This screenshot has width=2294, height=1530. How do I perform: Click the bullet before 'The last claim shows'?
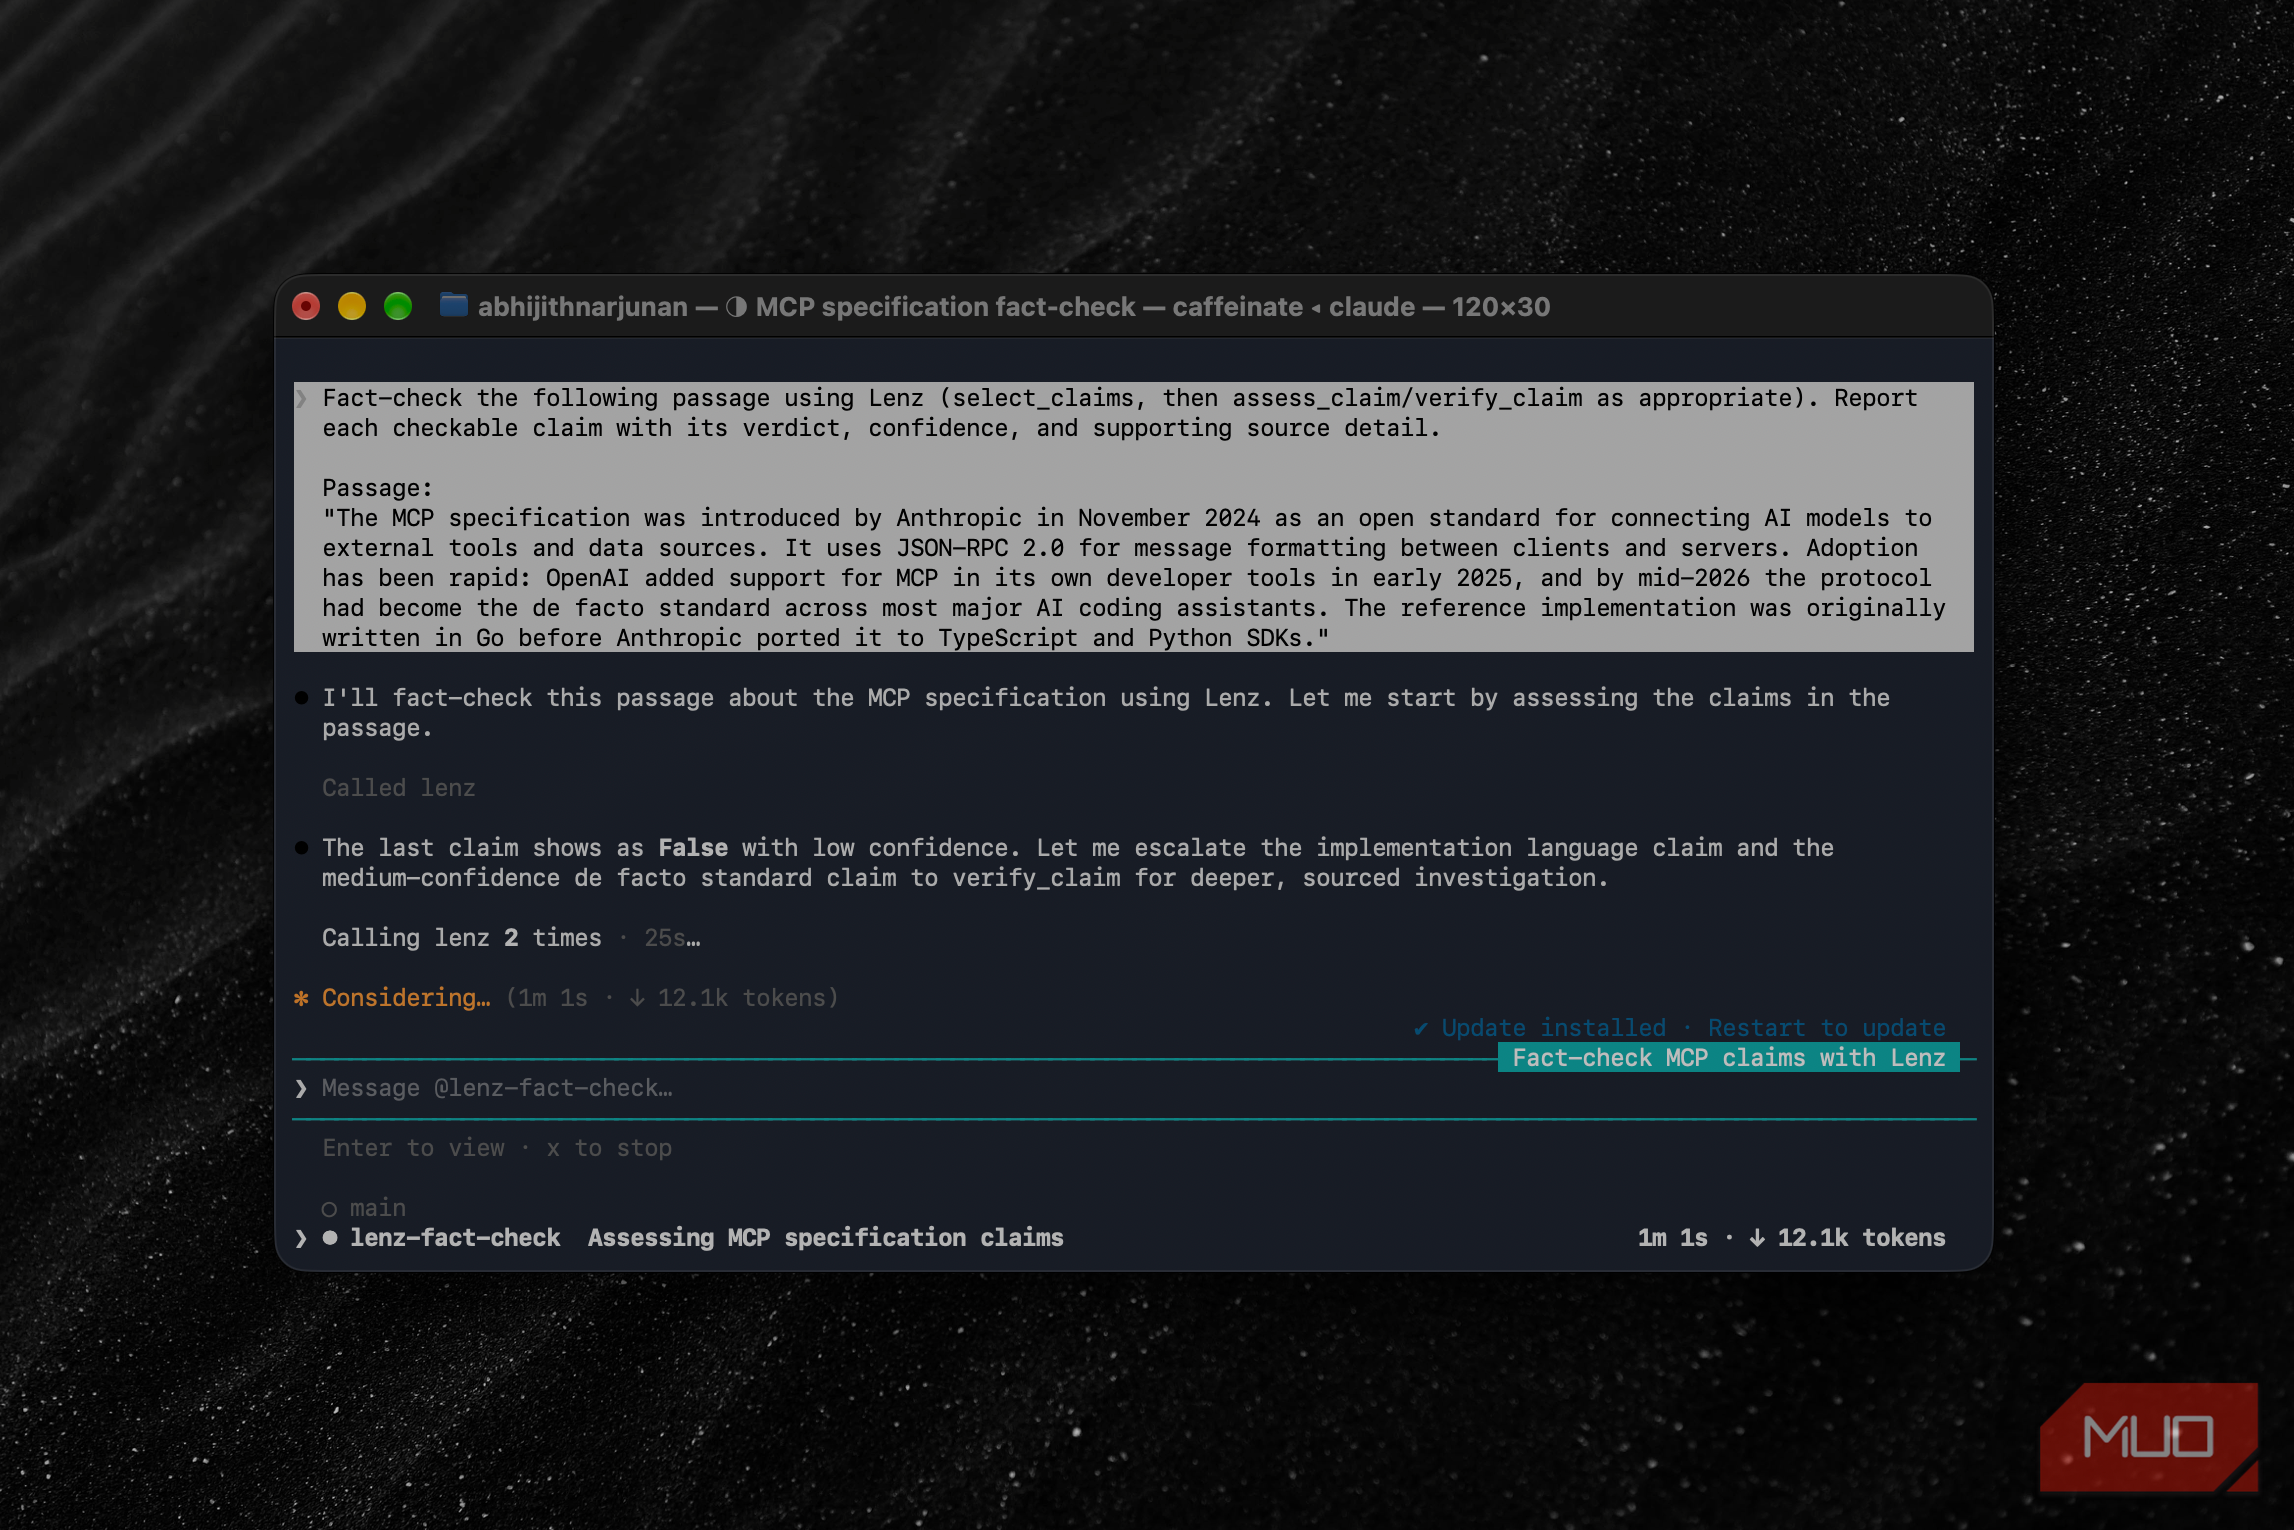coord(301,848)
